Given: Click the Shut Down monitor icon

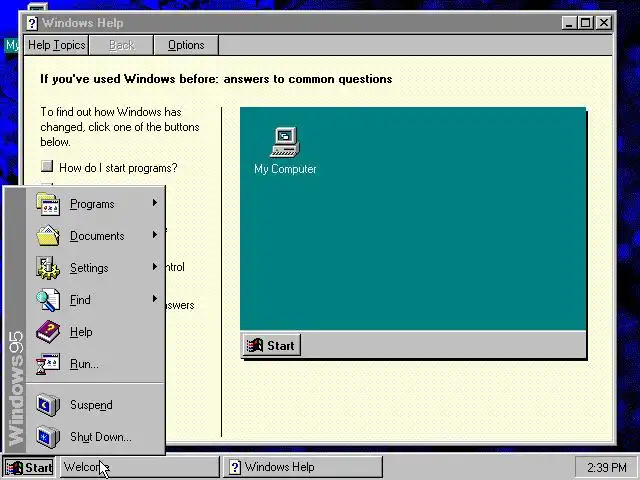Looking at the screenshot, I should [48, 437].
